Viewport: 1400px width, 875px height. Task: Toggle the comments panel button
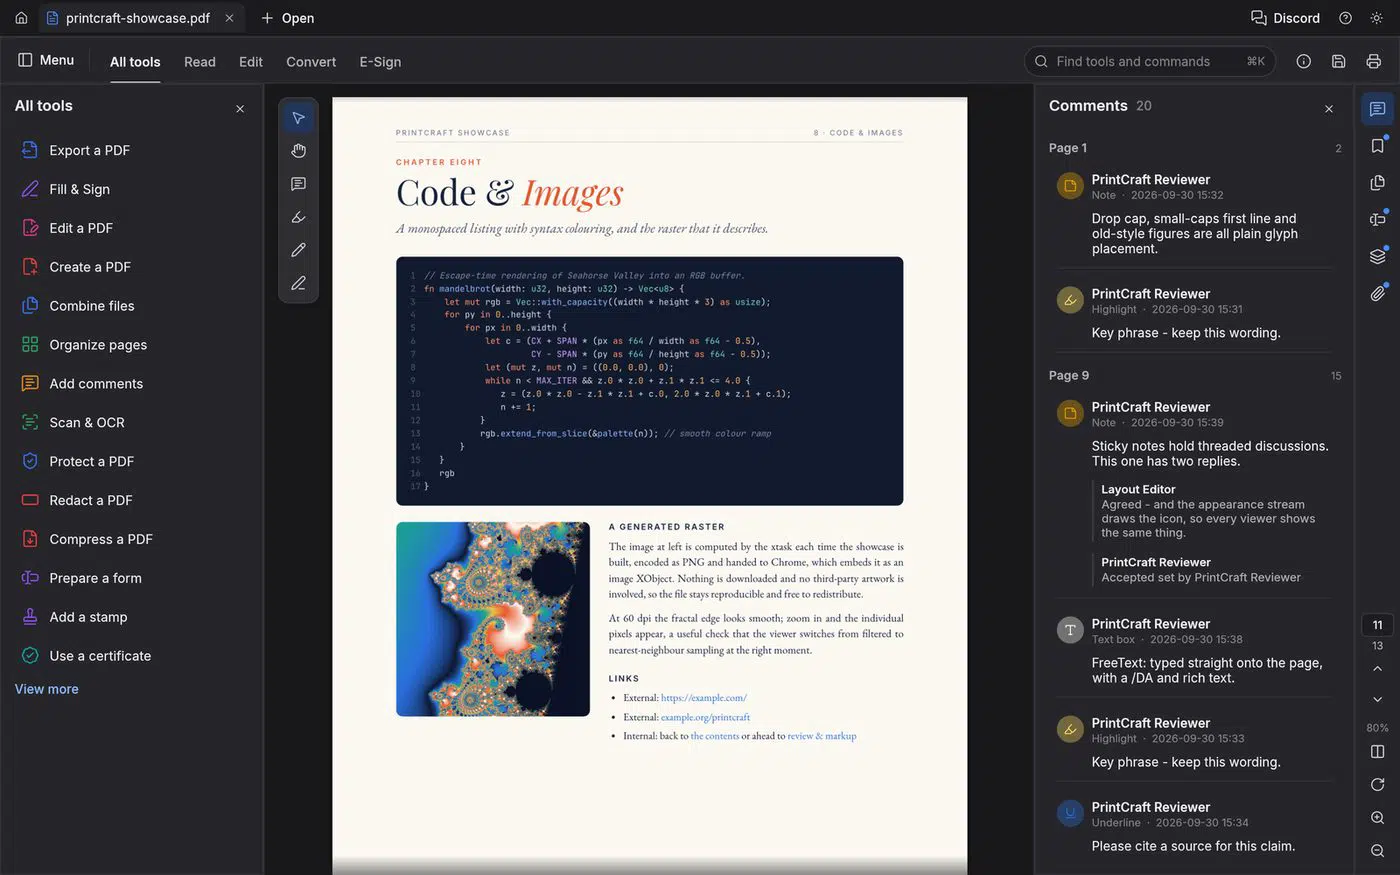(x=1377, y=108)
